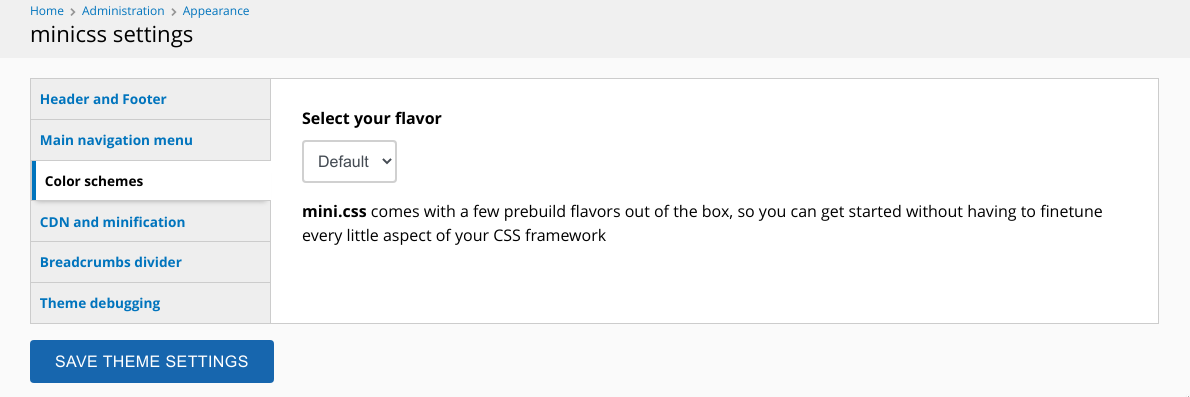1190x397 pixels.
Task: Click the chevron separator after Administration
Action: (x=174, y=11)
